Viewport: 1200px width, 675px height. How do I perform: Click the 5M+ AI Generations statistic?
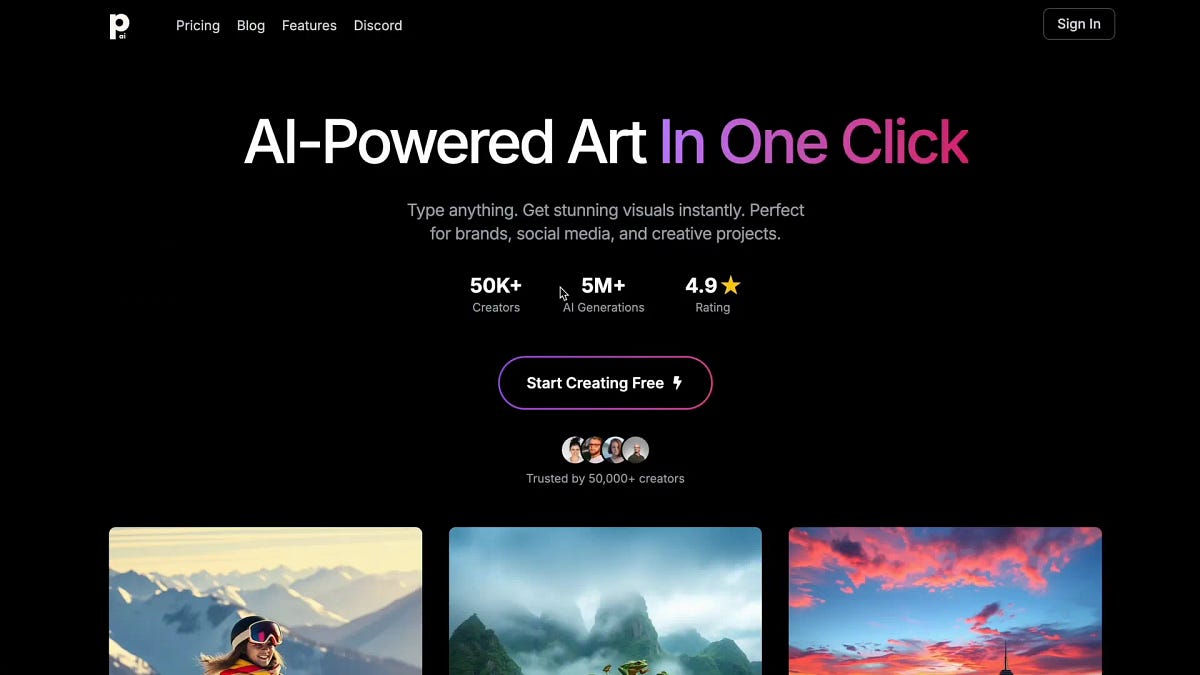603,294
